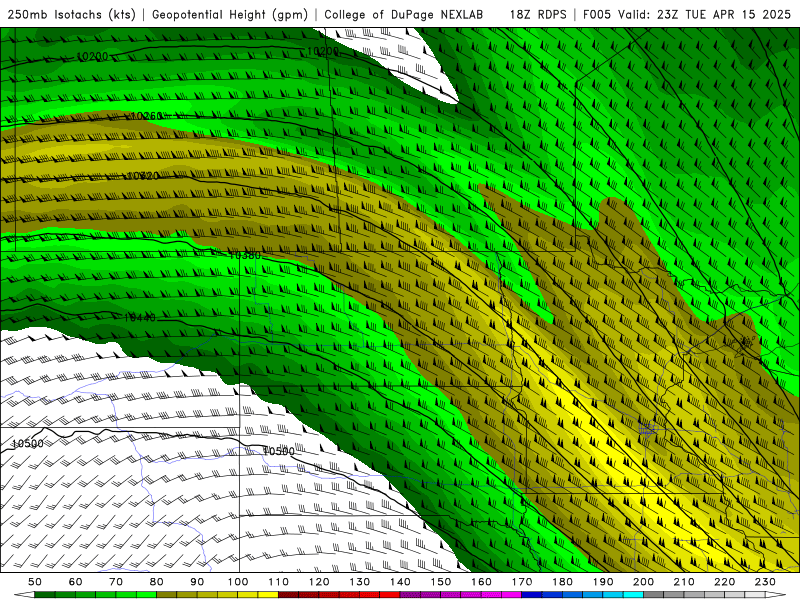Click the 130 kt legend number

point(360,582)
